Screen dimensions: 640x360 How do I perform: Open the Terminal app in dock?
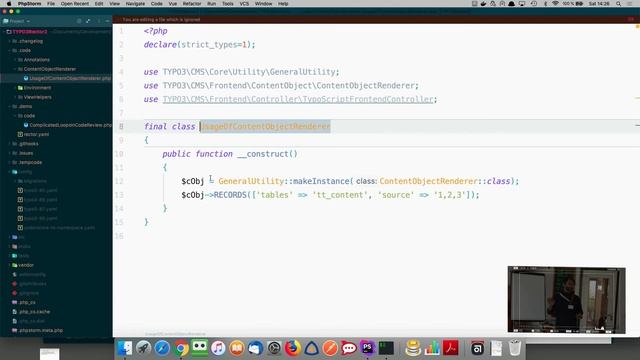pos(386,348)
